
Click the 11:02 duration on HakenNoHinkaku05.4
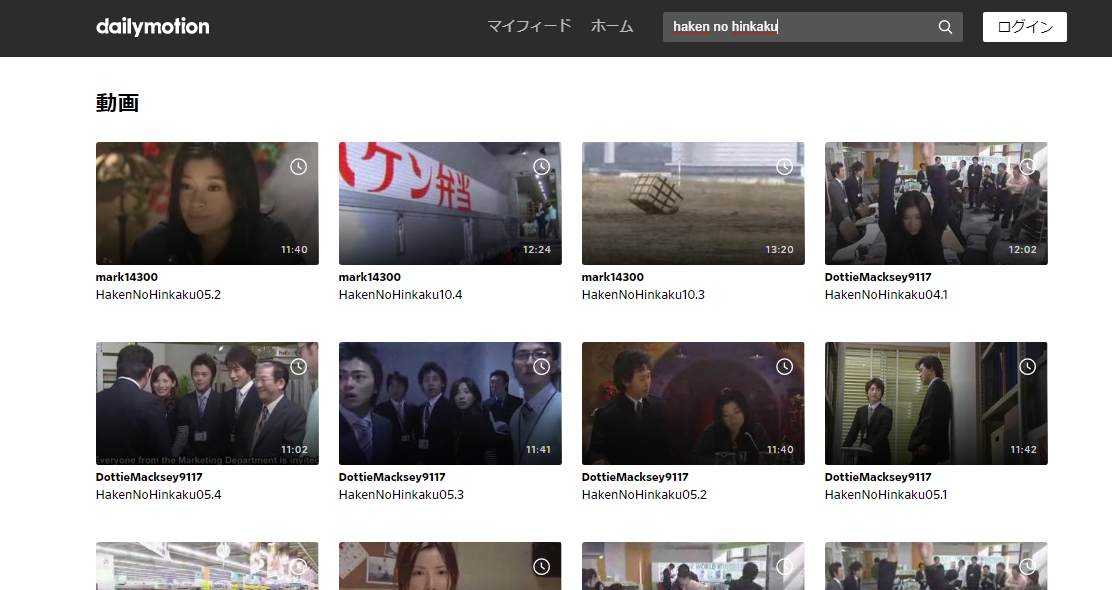[294, 450]
